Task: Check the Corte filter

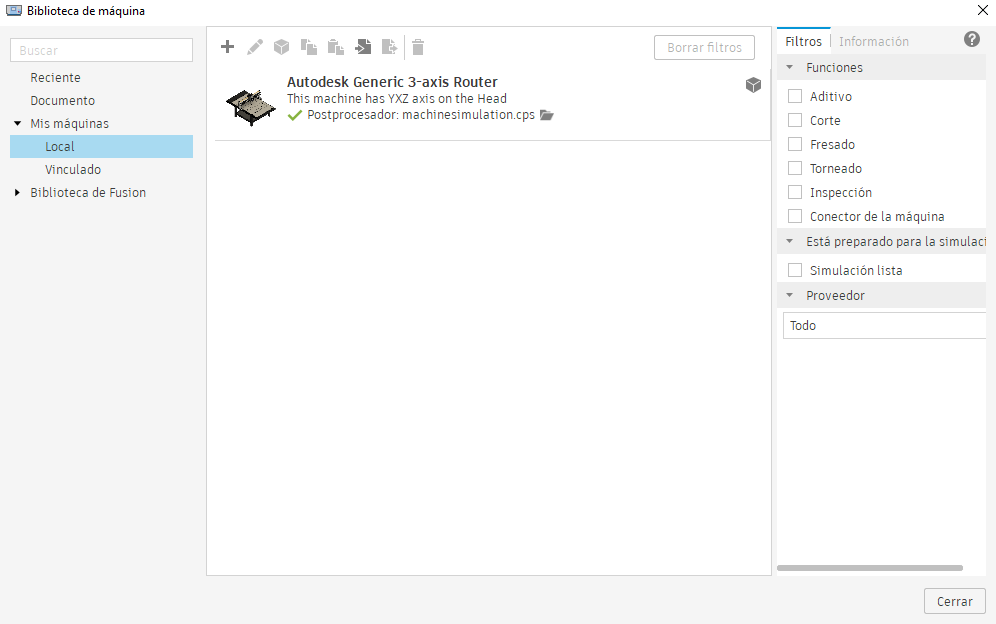Action: (x=795, y=120)
